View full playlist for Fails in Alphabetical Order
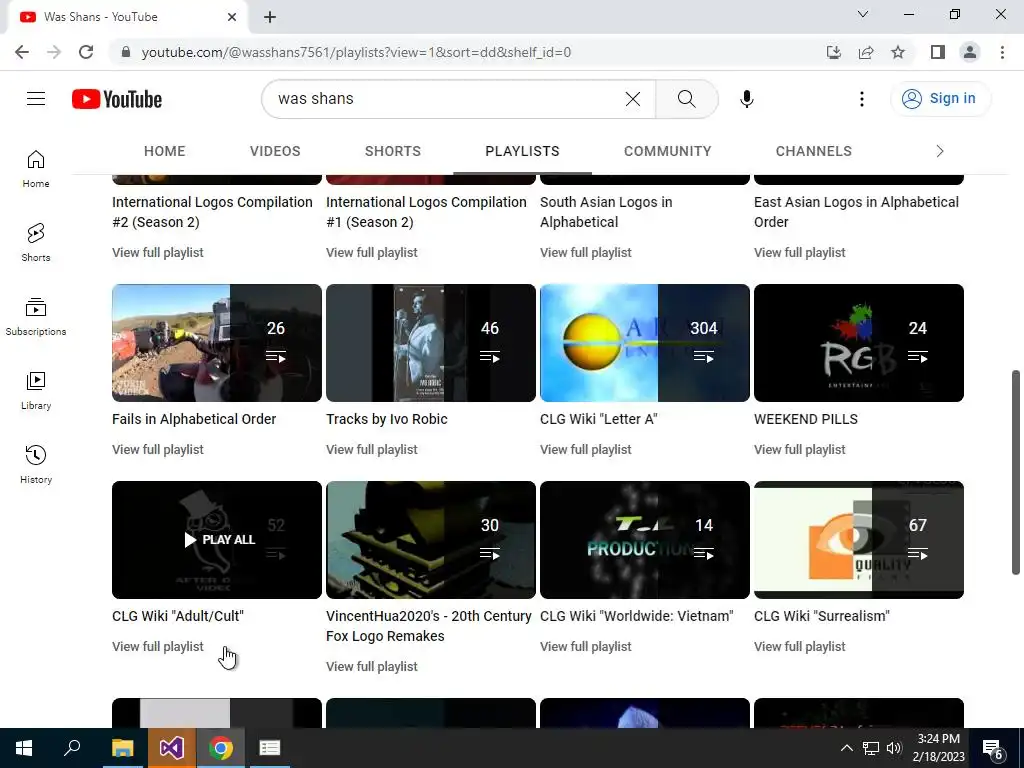 (x=157, y=449)
